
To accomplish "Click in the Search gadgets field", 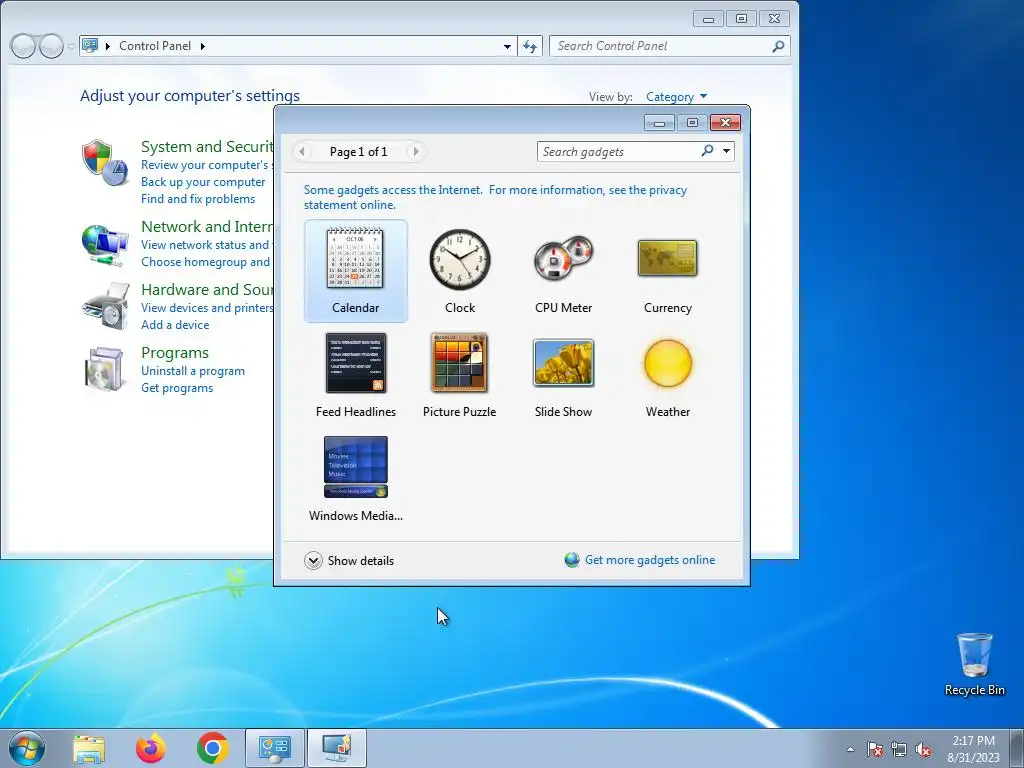I will point(618,152).
